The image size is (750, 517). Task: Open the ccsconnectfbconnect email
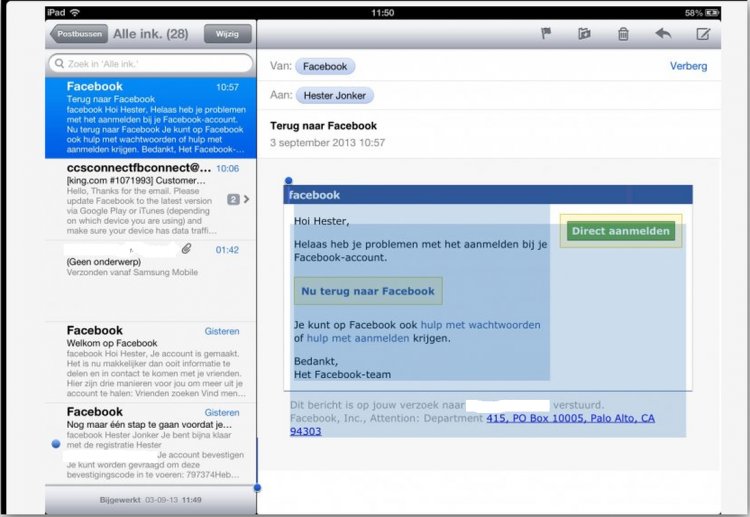(x=151, y=199)
